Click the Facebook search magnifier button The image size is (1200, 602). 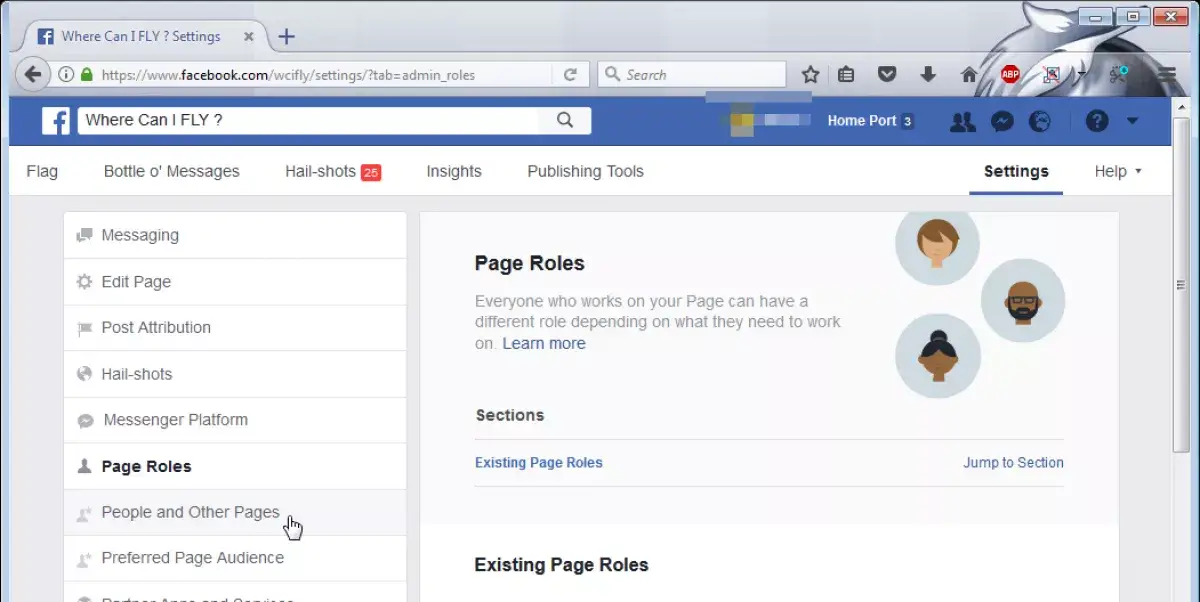click(565, 121)
